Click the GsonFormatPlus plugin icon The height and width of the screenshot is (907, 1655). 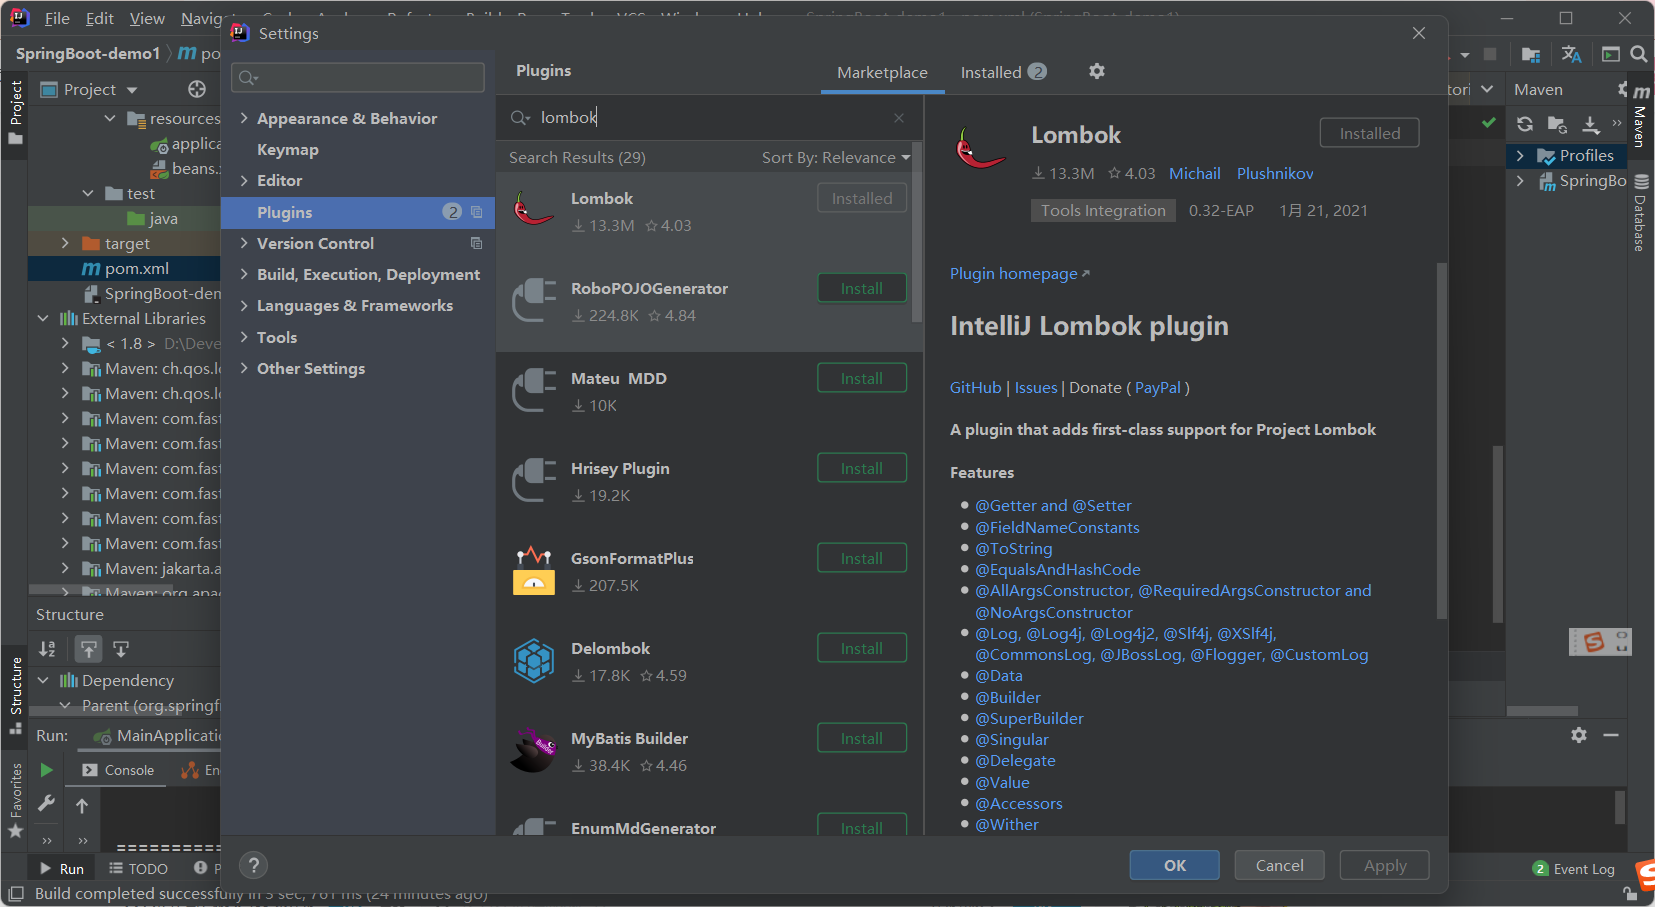coord(534,570)
